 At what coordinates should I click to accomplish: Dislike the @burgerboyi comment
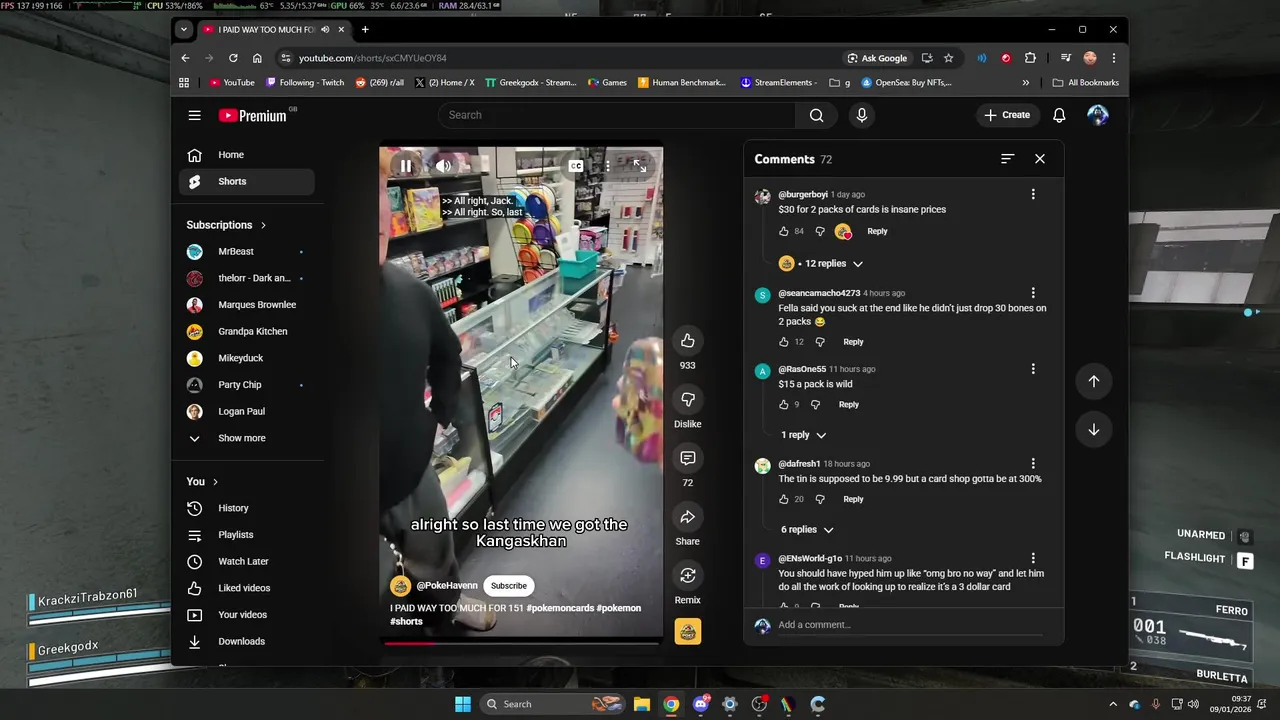tap(820, 231)
